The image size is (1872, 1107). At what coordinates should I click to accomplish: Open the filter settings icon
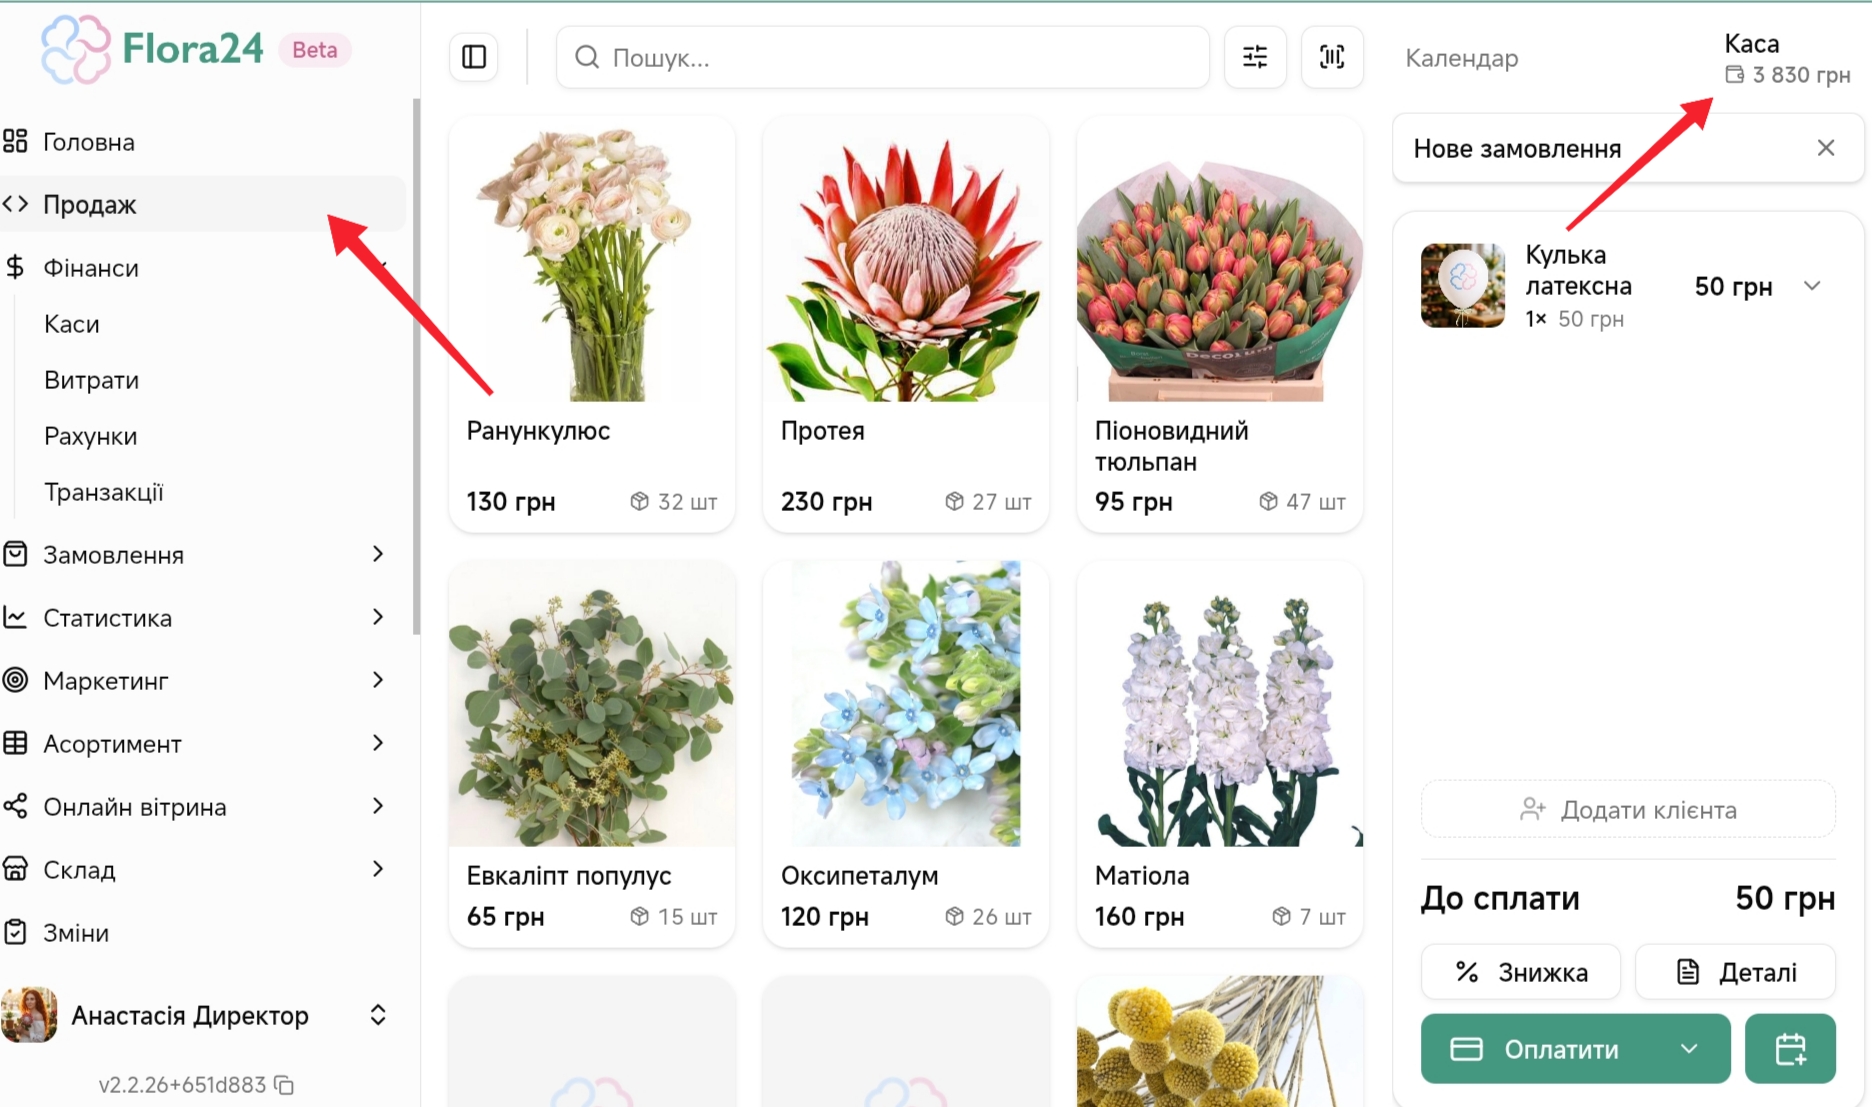pyautogui.click(x=1254, y=57)
